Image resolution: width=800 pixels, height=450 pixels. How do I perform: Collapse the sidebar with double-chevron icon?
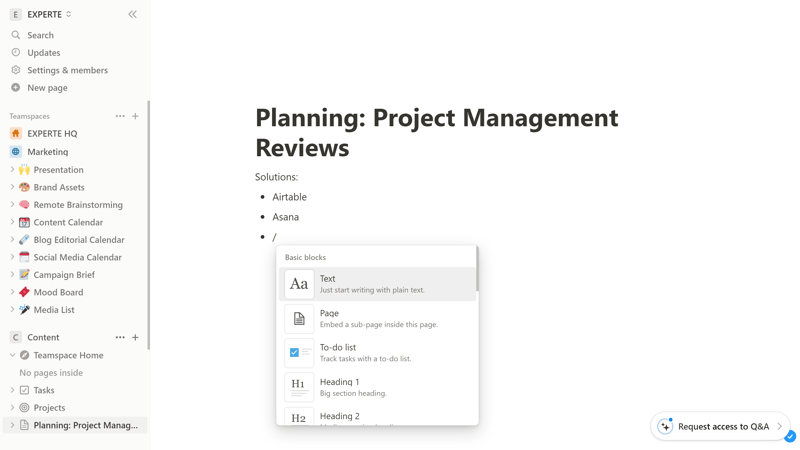pyautogui.click(x=133, y=14)
